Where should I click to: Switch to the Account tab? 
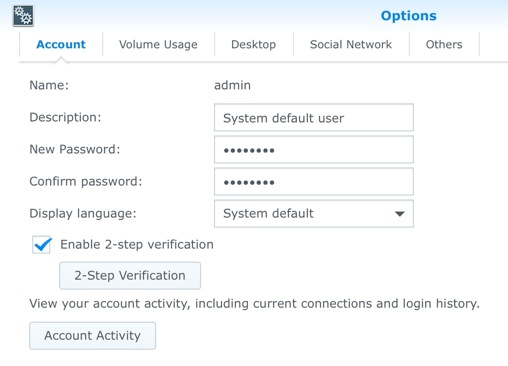point(61,44)
